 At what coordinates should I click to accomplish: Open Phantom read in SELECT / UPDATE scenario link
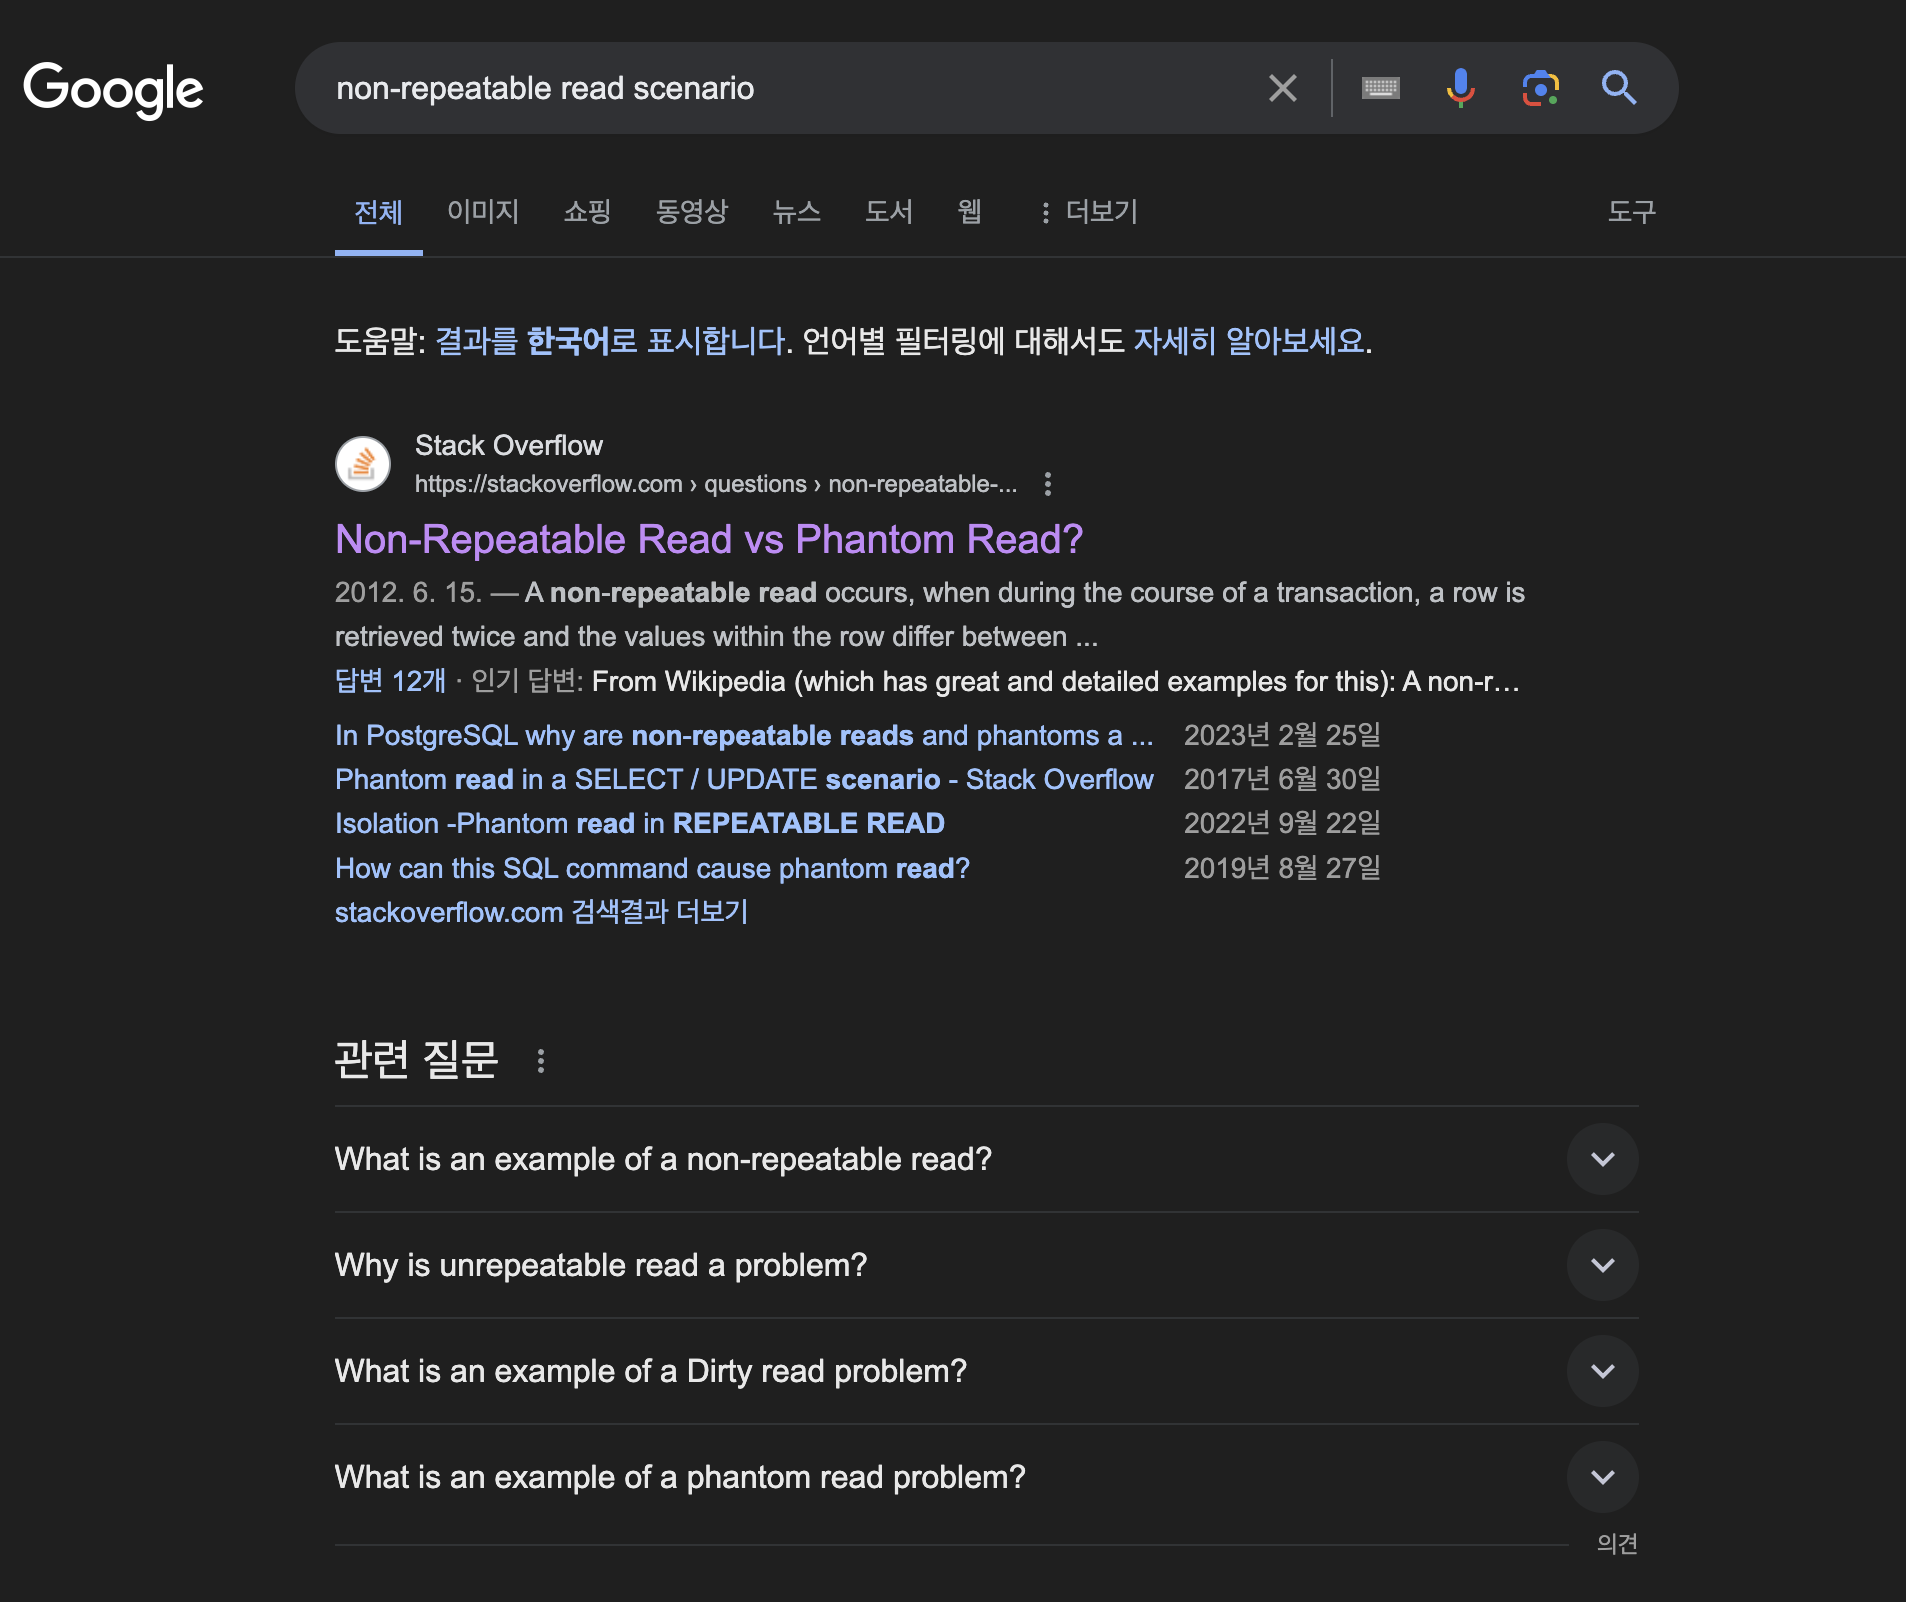(744, 780)
